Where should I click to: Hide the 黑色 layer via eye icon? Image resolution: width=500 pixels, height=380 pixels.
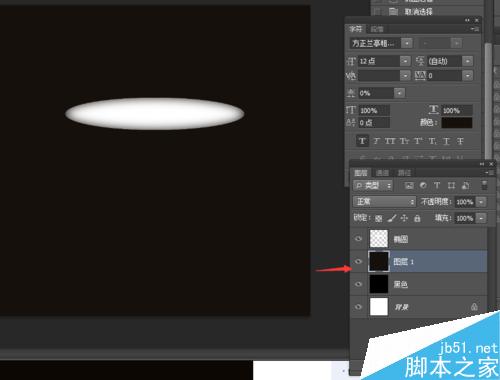[x=359, y=284]
